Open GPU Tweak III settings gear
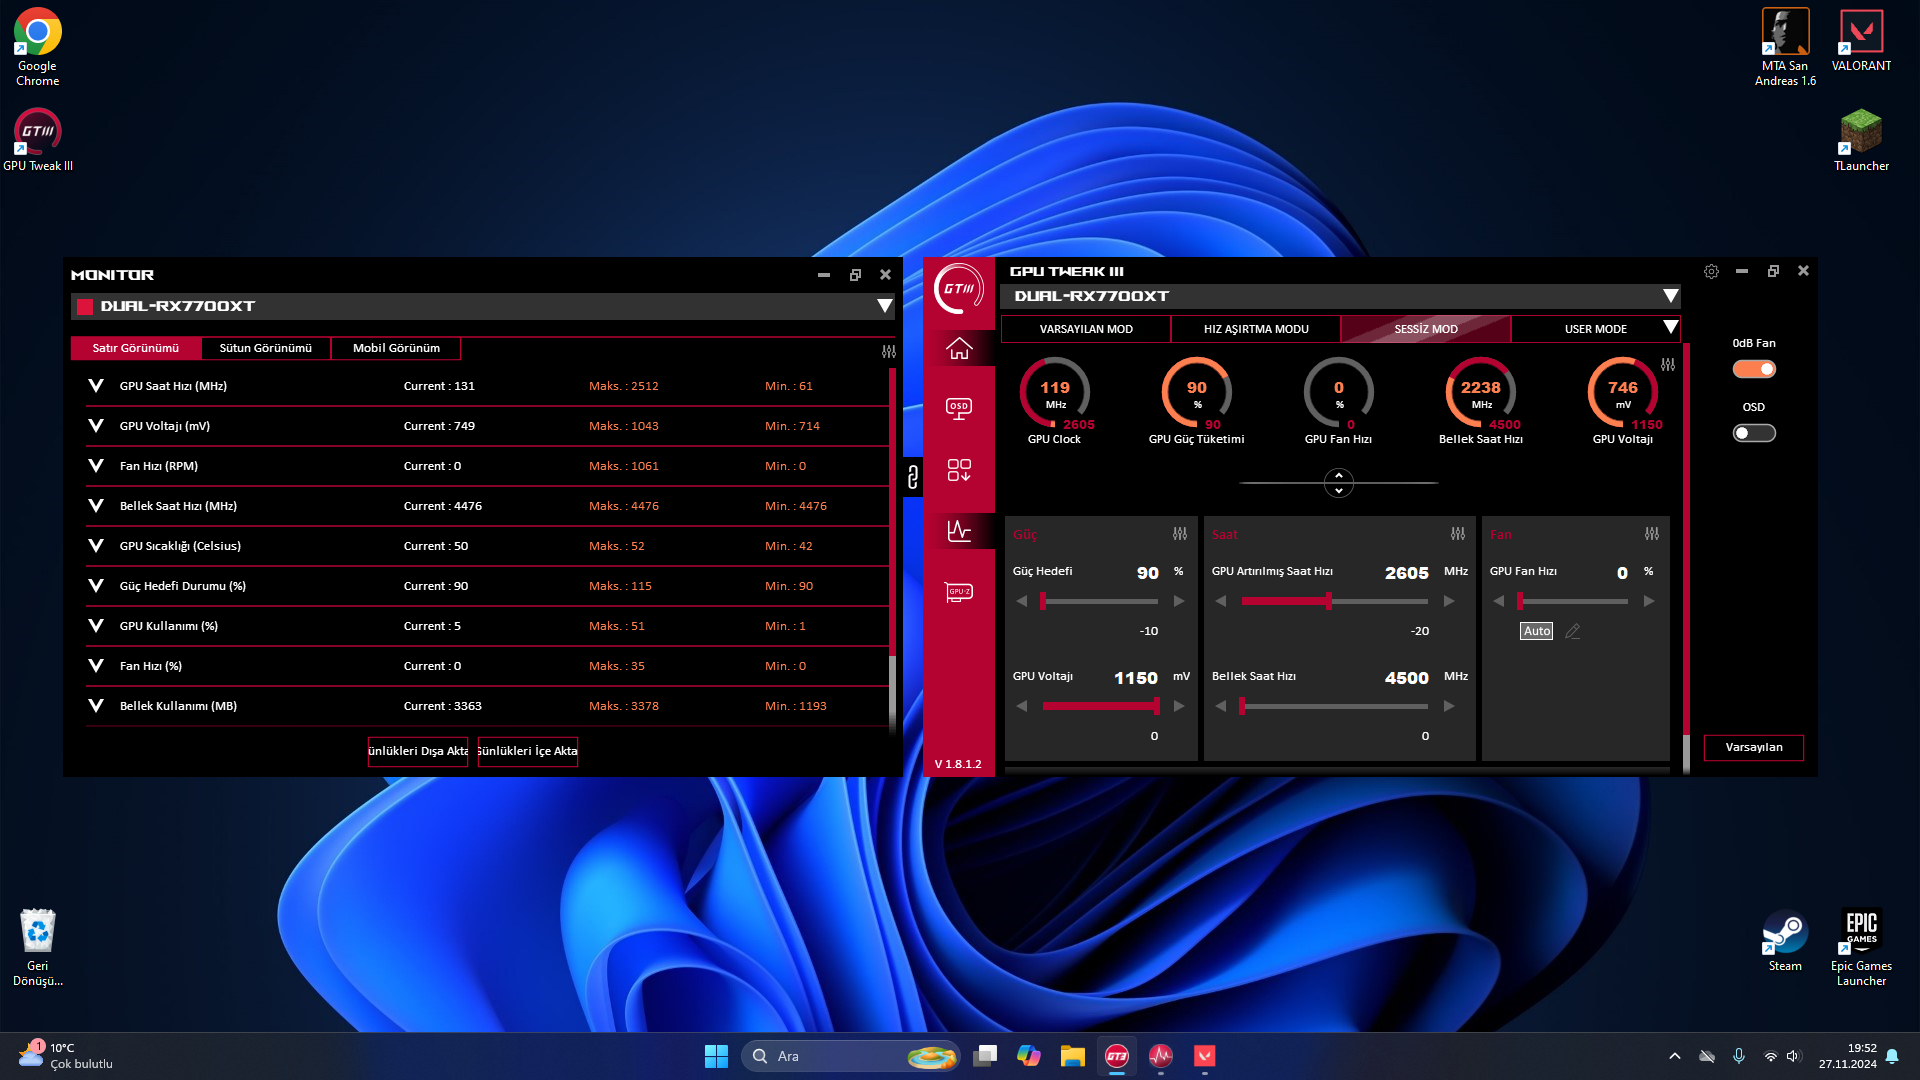 (1711, 272)
